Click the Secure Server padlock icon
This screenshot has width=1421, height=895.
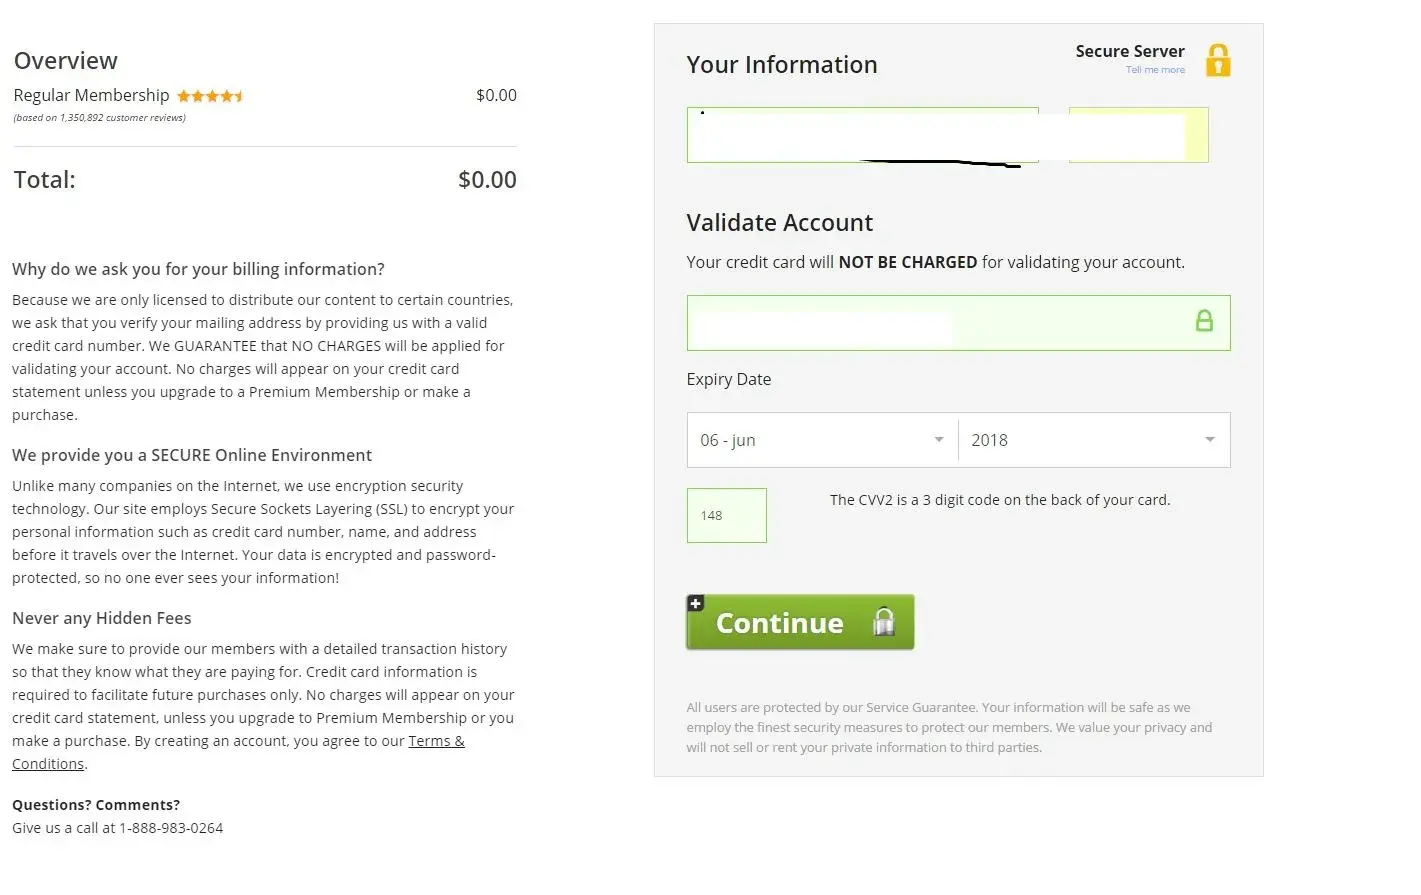point(1217,61)
